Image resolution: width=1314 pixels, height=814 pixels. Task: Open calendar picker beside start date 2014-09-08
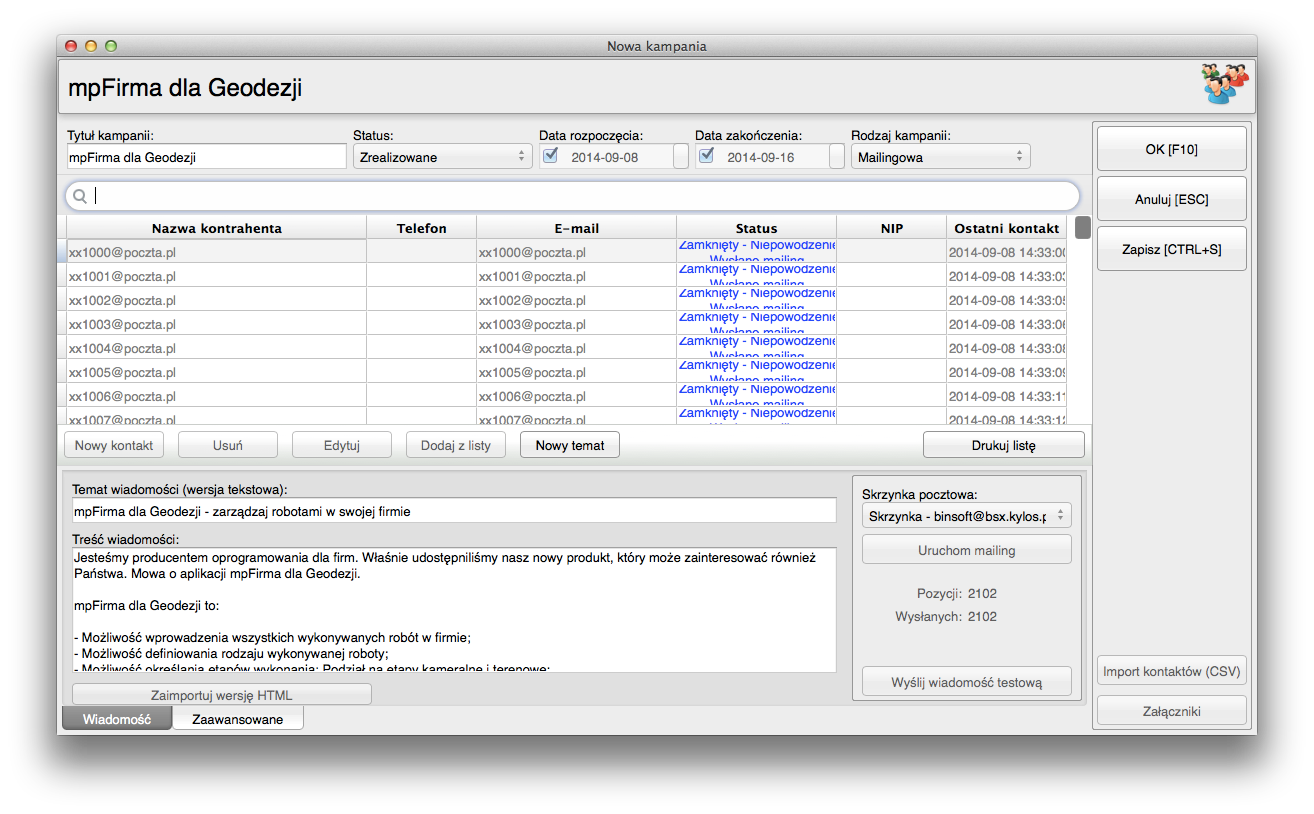681,157
